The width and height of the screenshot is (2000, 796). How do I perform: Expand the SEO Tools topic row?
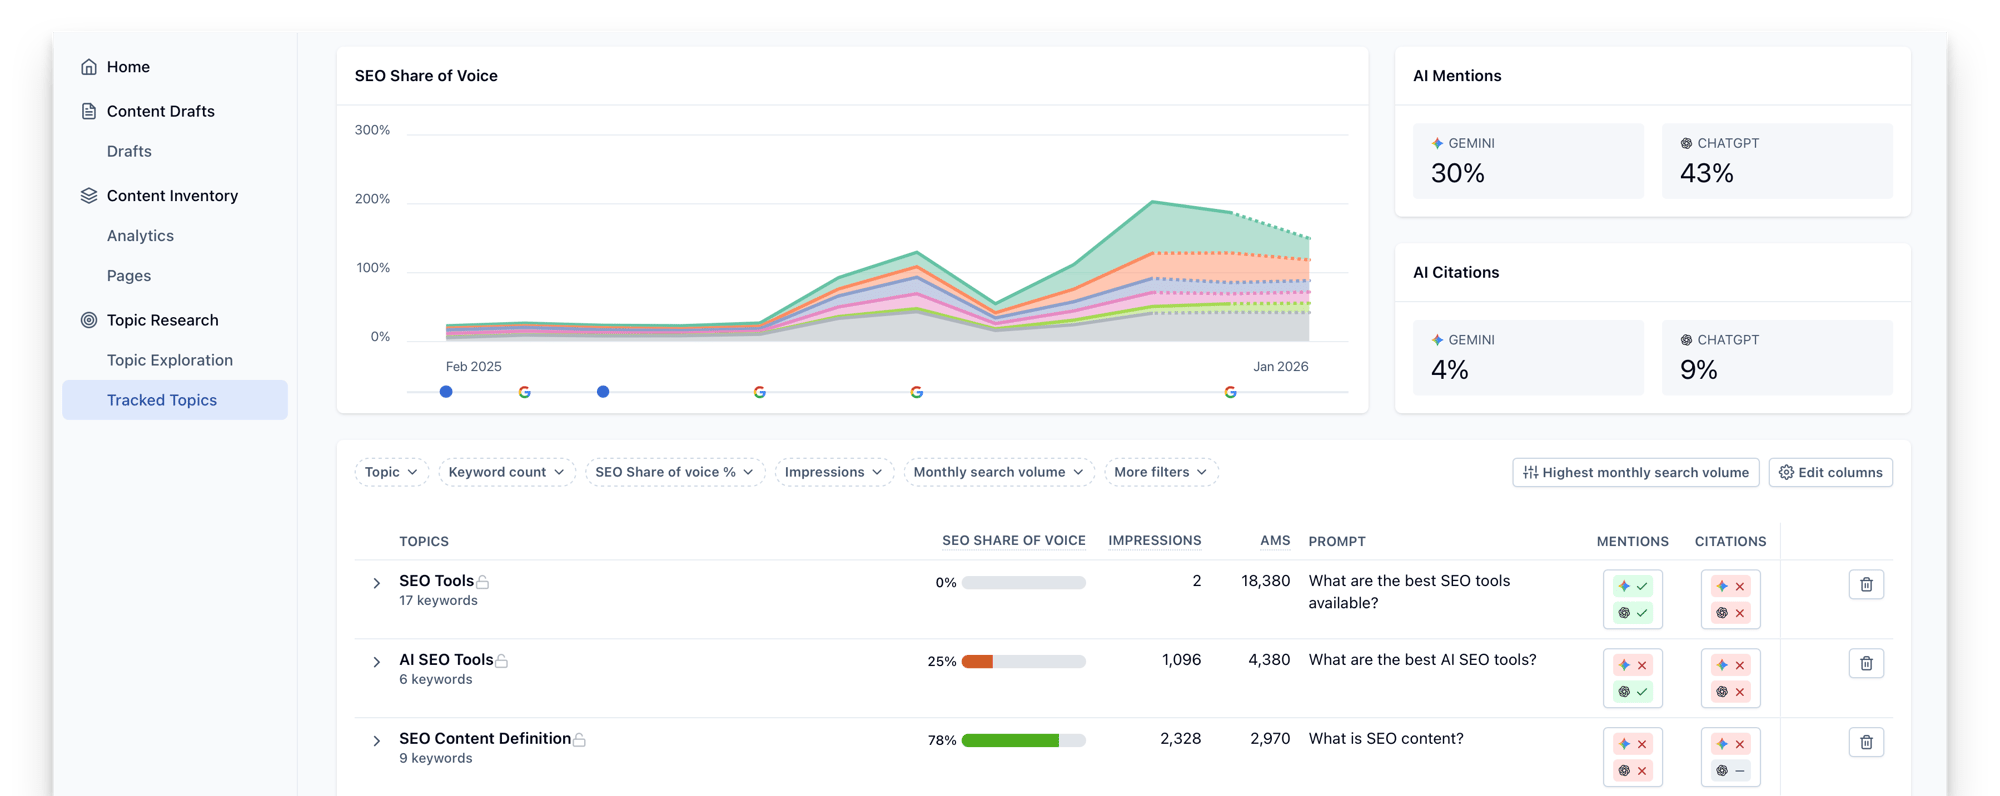point(377,583)
